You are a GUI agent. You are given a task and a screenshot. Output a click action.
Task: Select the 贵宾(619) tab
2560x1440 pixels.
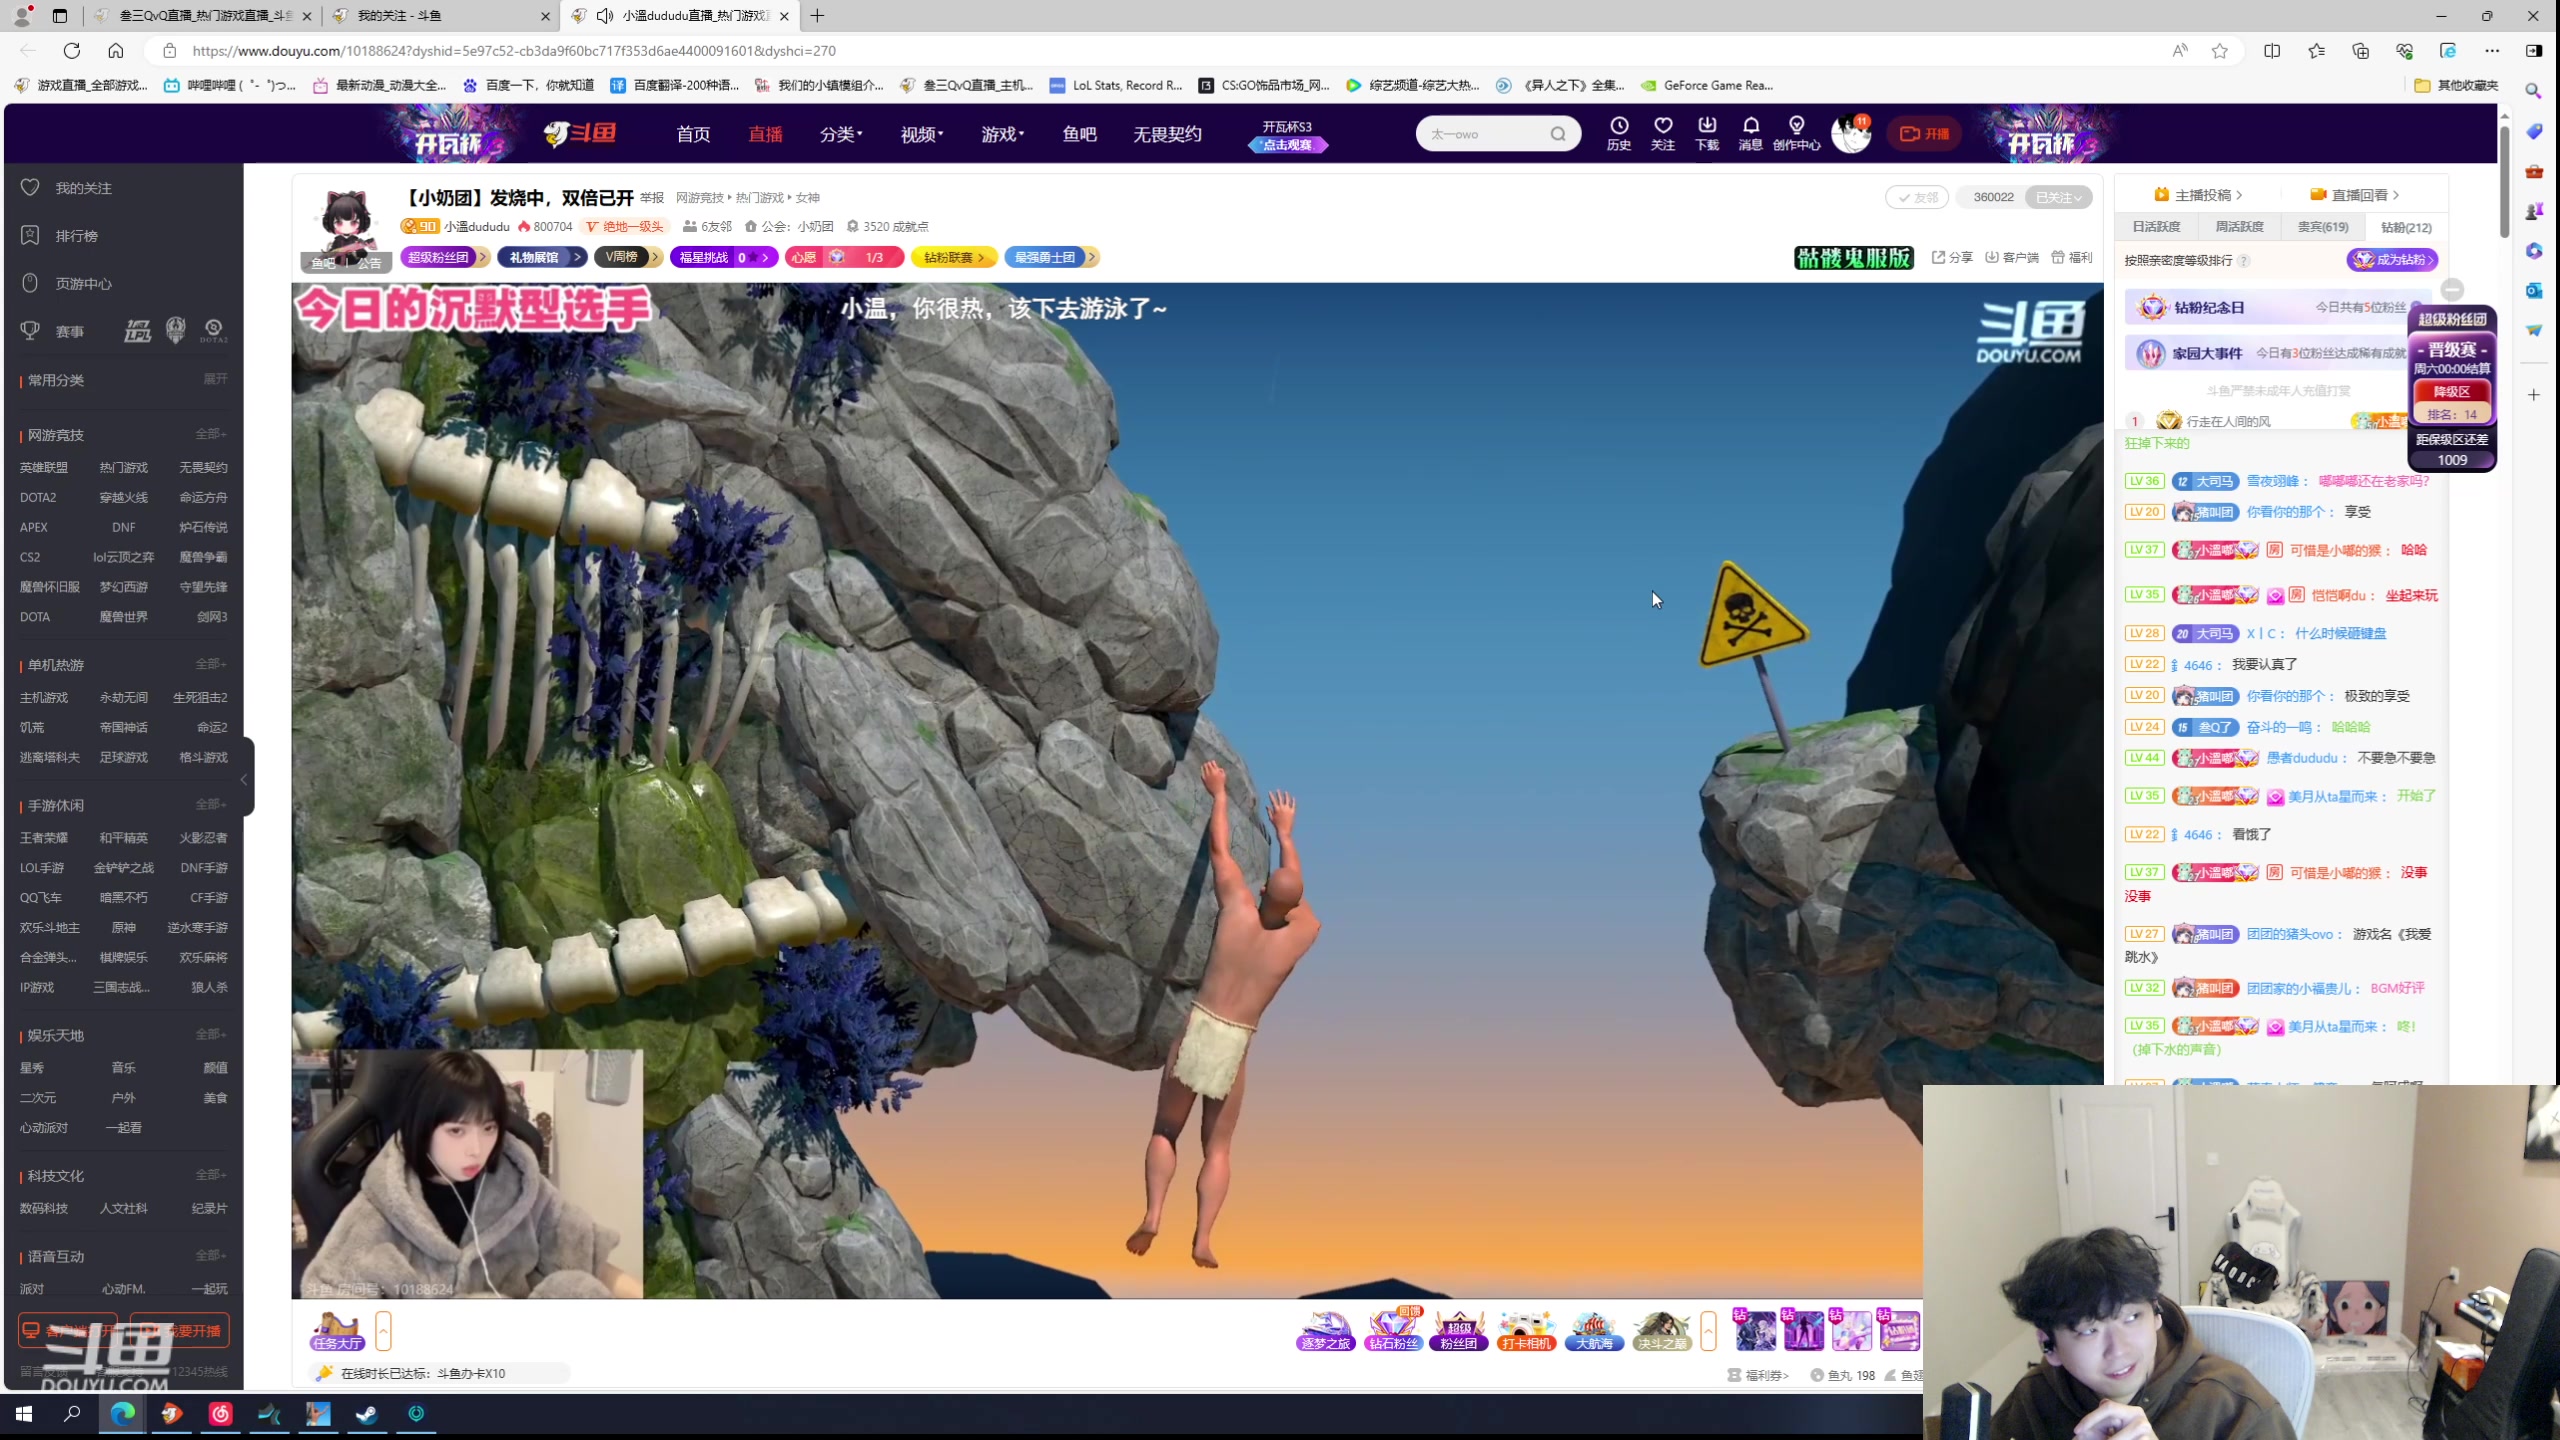[x=2322, y=227]
